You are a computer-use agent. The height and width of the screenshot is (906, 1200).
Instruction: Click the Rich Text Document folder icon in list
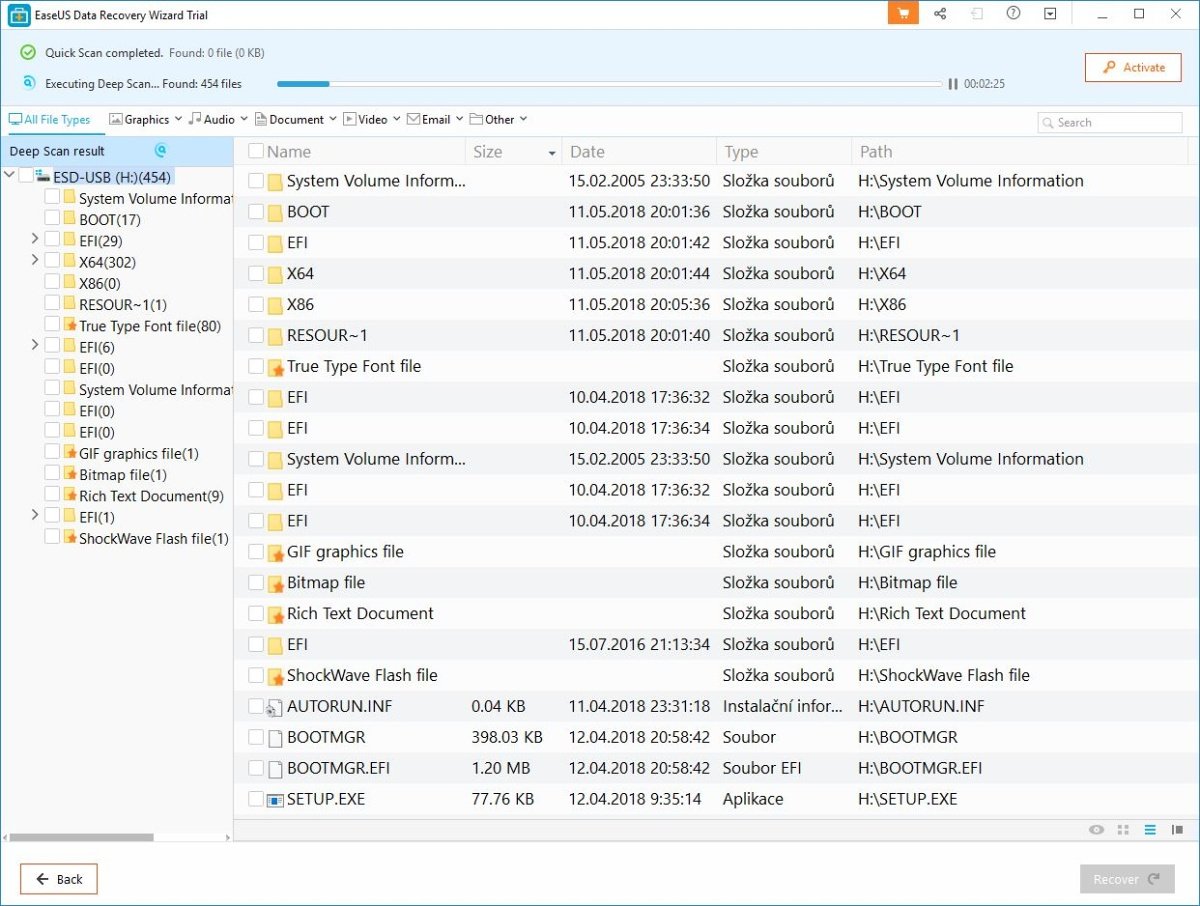pos(275,614)
